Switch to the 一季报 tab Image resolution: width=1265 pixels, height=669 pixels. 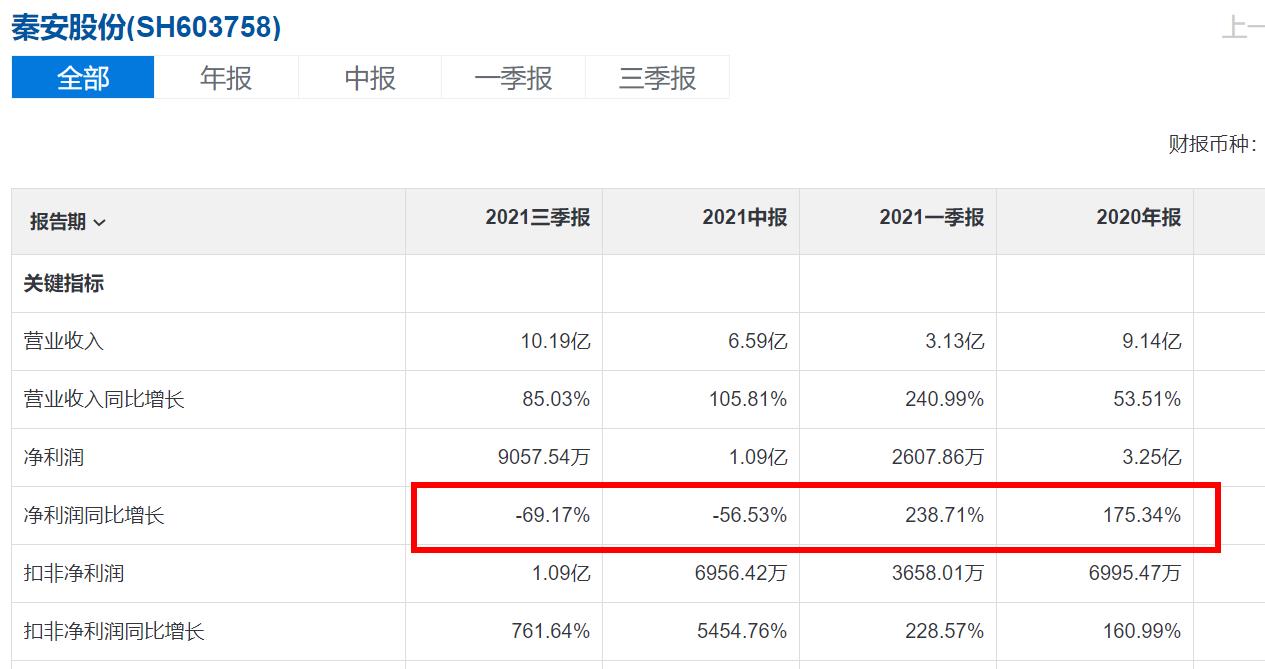click(513, 78)
